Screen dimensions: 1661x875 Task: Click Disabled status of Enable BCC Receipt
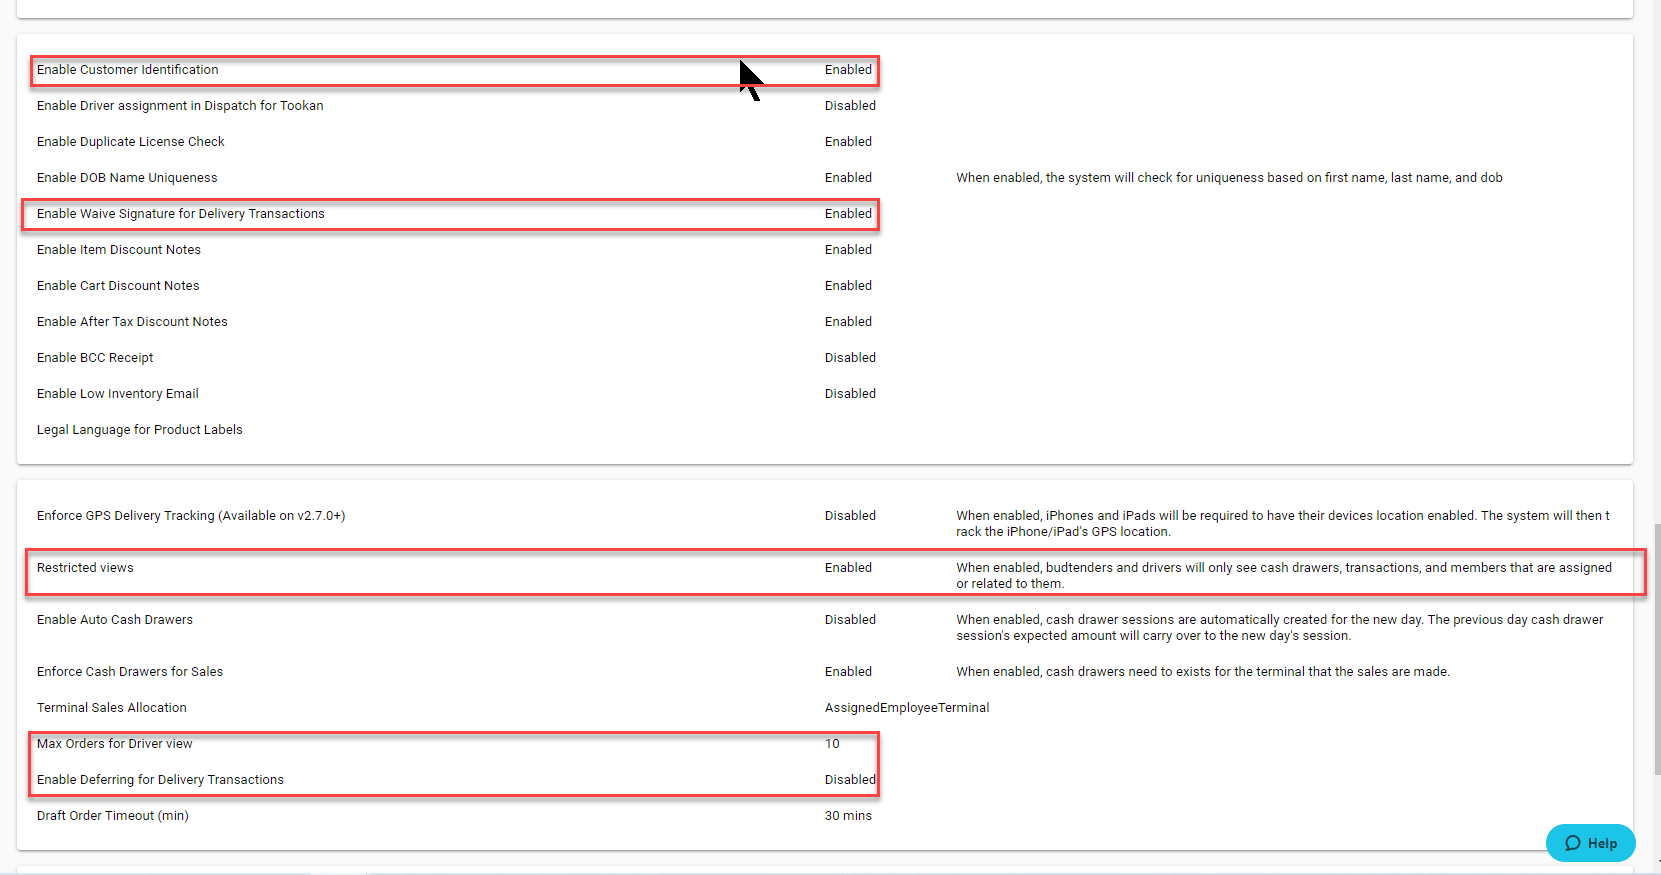click(850, 358)
